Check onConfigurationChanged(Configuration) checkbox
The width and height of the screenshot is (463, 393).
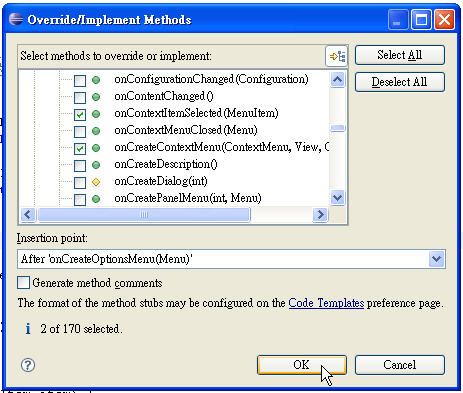[80, 80]
